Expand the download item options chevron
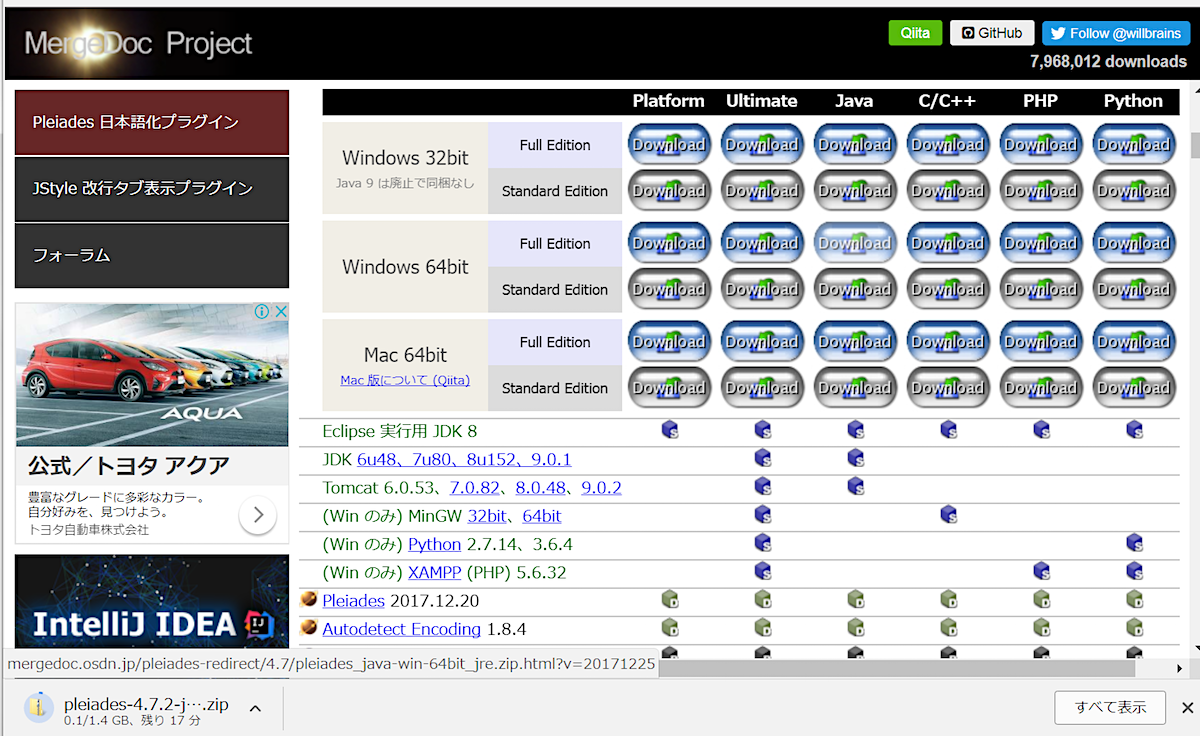 click(x=255, y=709)
